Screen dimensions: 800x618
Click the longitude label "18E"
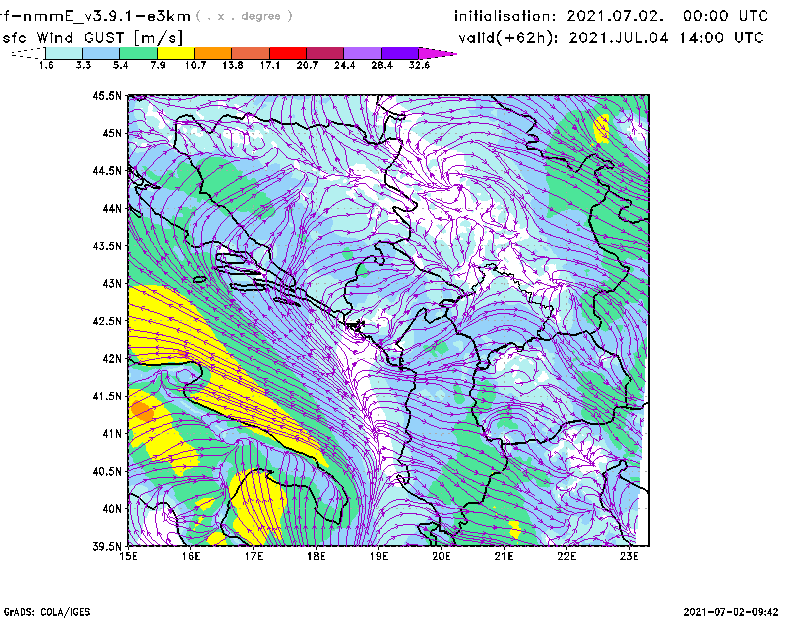point(316,556)
